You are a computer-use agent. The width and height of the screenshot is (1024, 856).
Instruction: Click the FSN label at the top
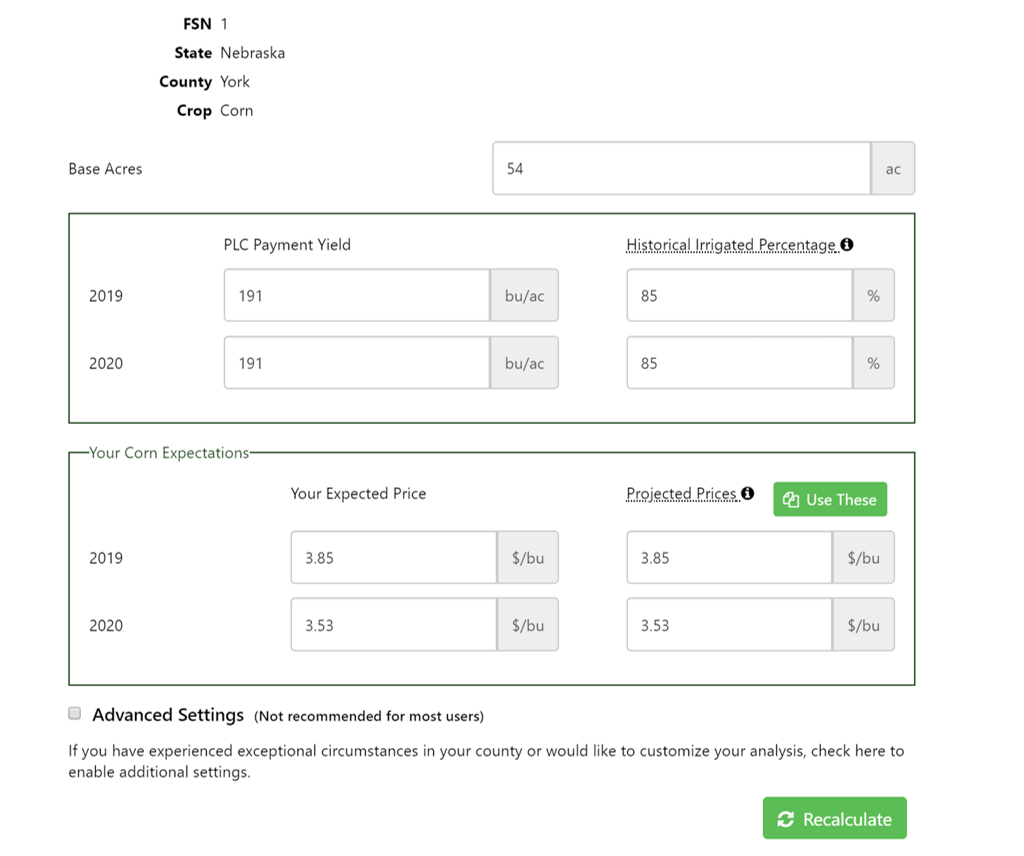(x=197, y=24)
